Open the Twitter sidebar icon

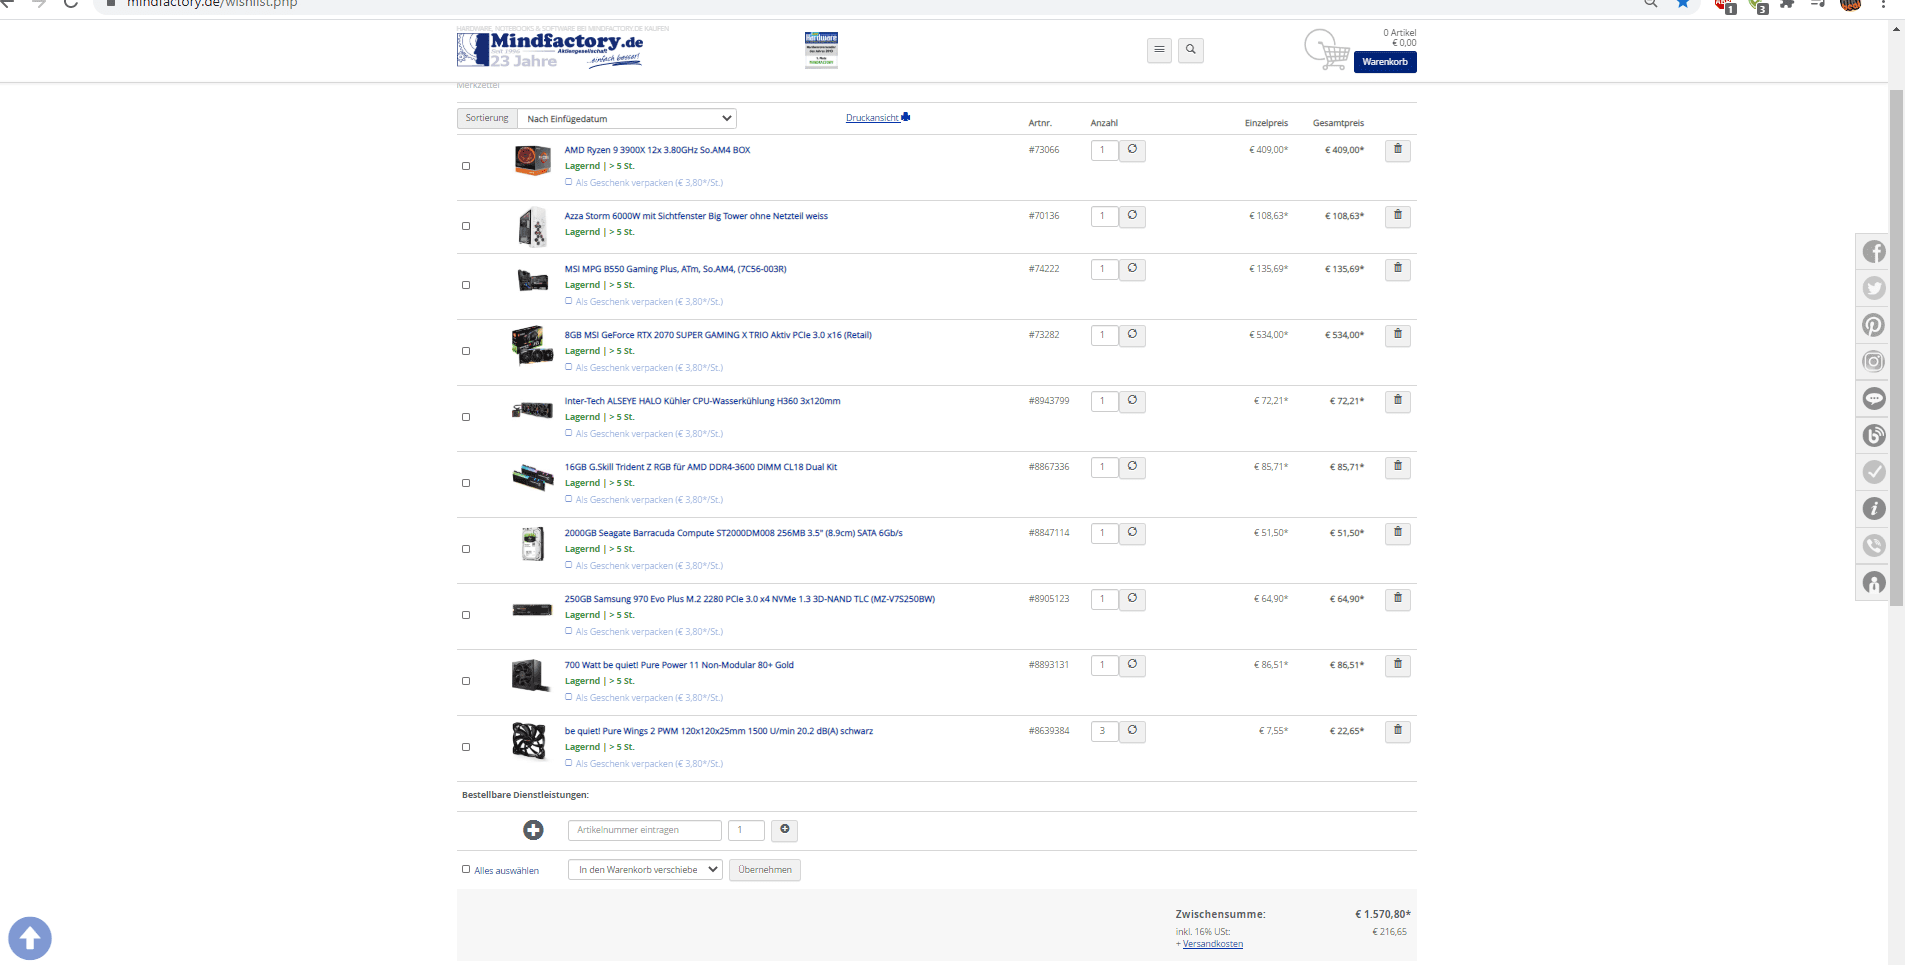pos(1873,288)
